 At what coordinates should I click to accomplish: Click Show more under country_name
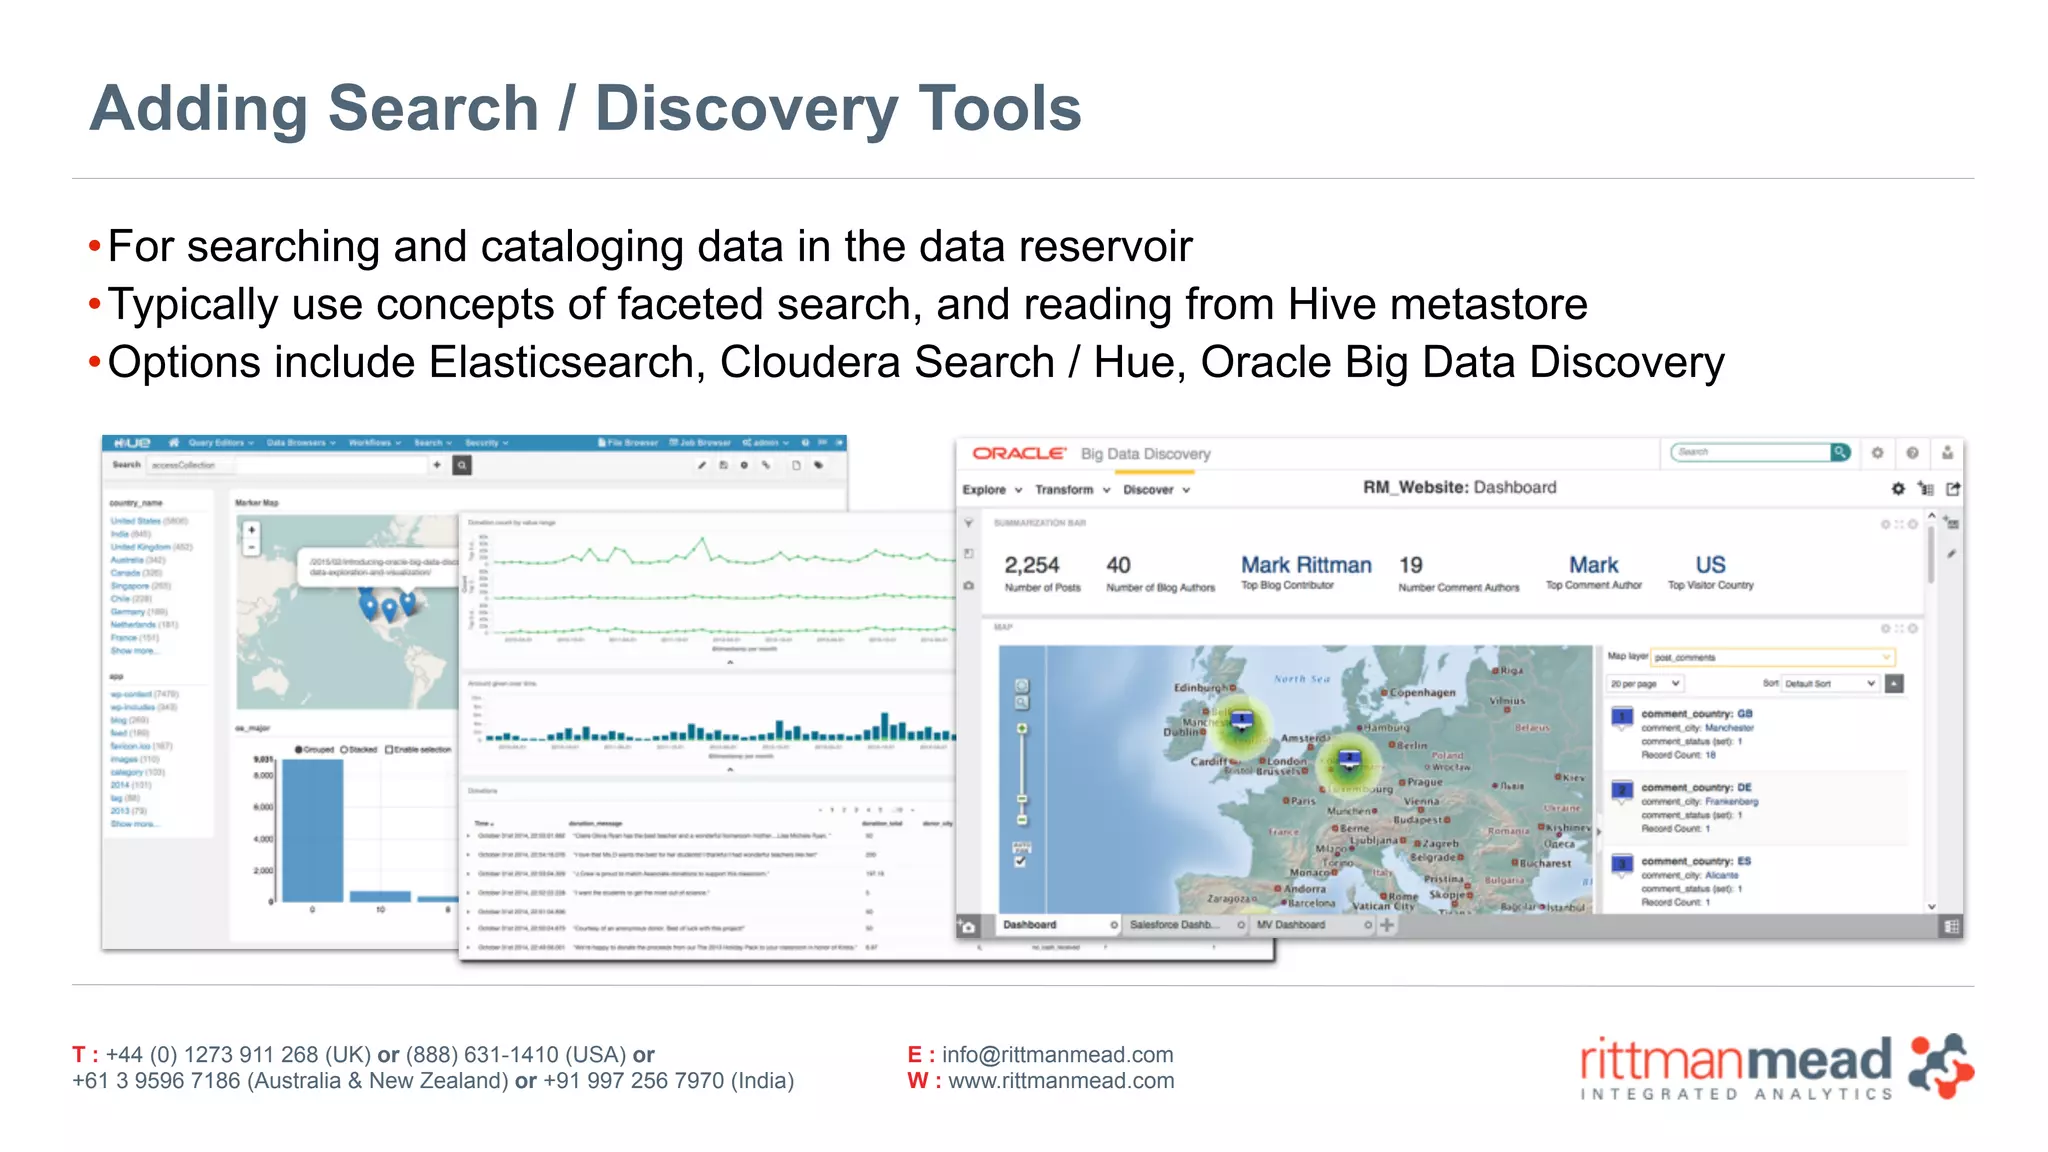(133, 651)
